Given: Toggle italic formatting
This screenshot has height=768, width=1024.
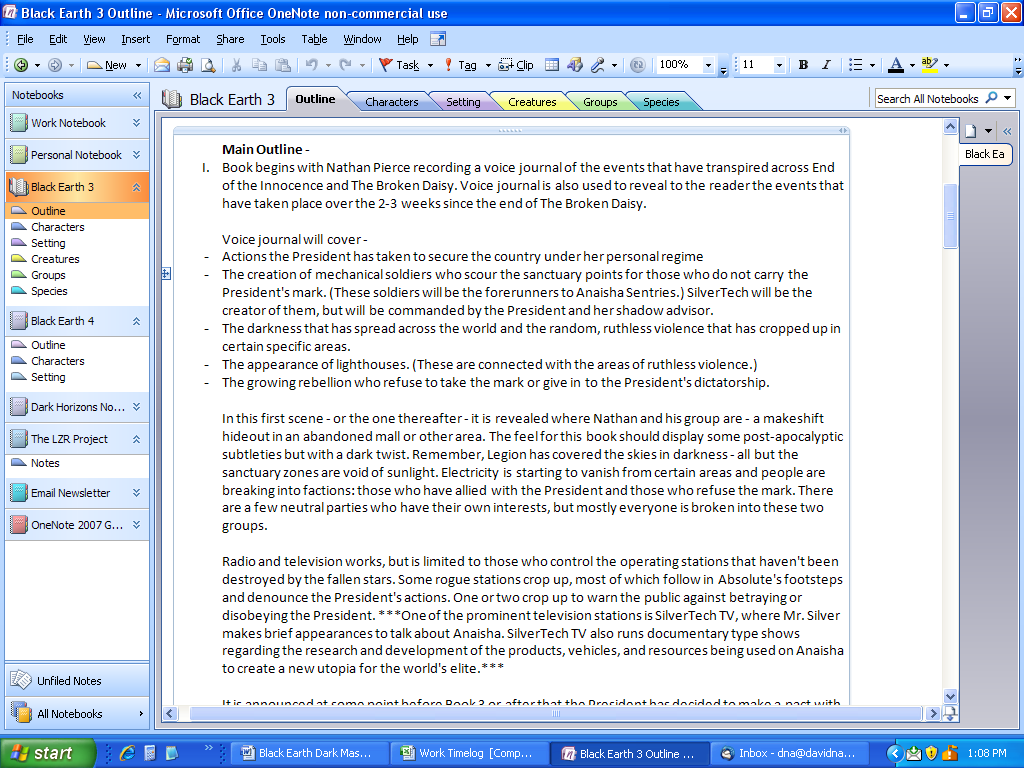Looking at the screenshot, I should point(826,64).
